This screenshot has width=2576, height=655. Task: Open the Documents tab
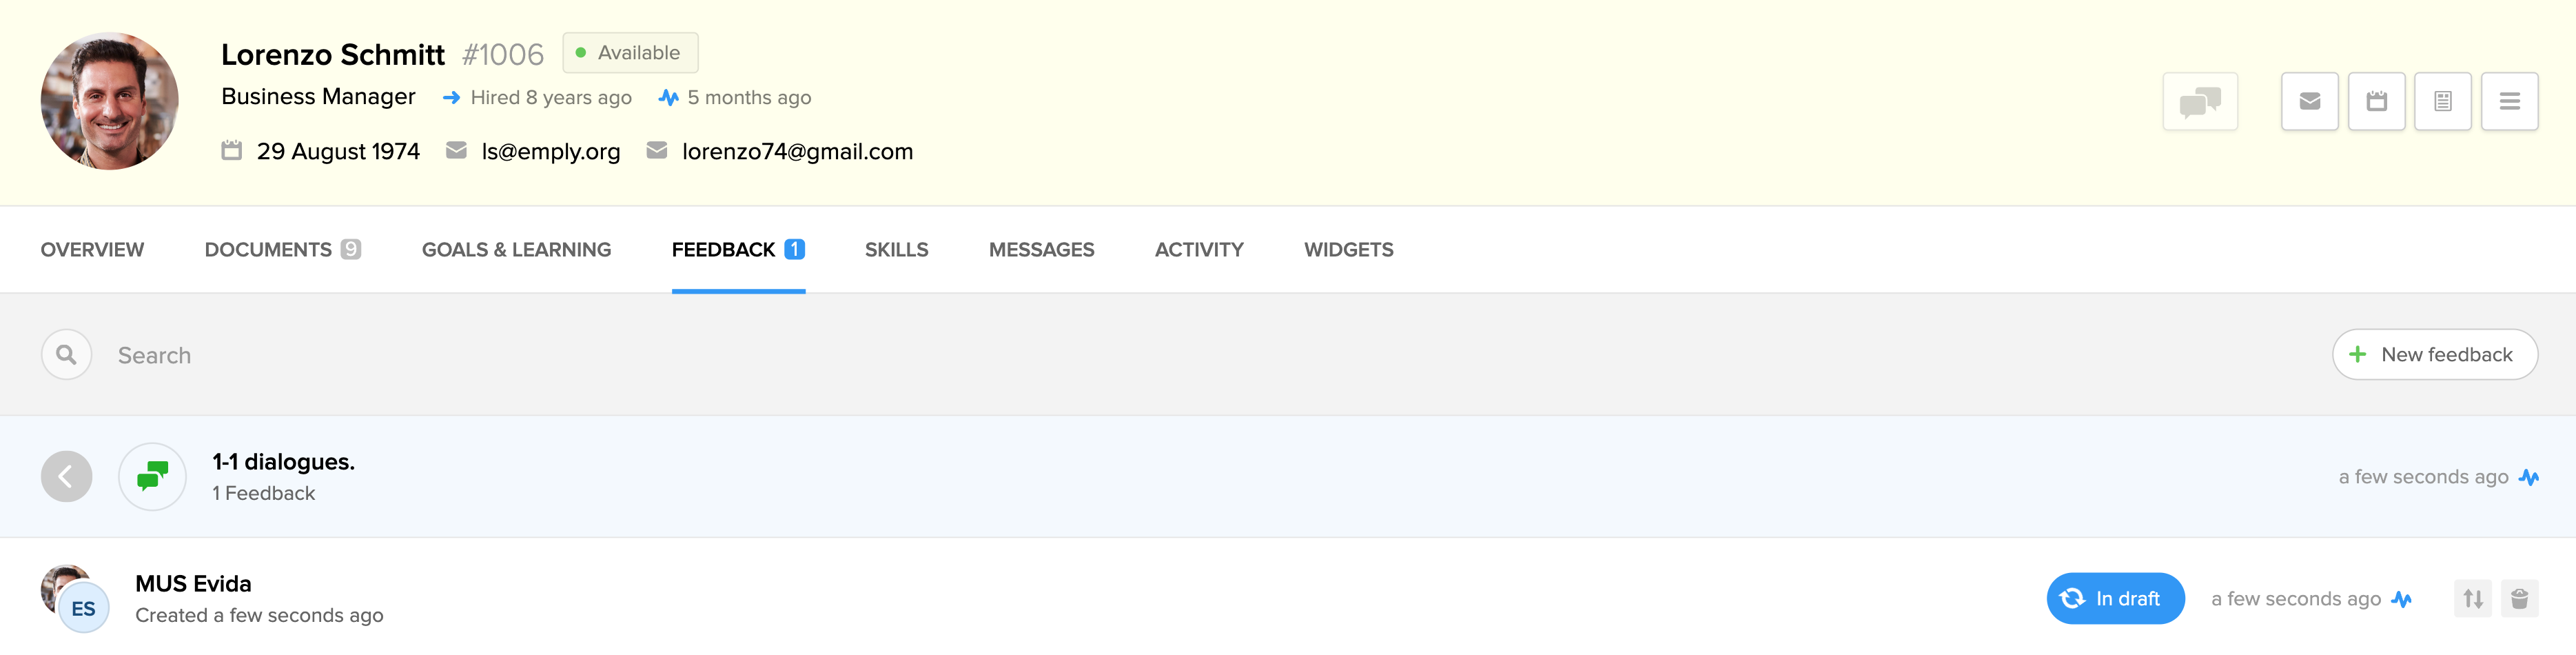[282, 250]
